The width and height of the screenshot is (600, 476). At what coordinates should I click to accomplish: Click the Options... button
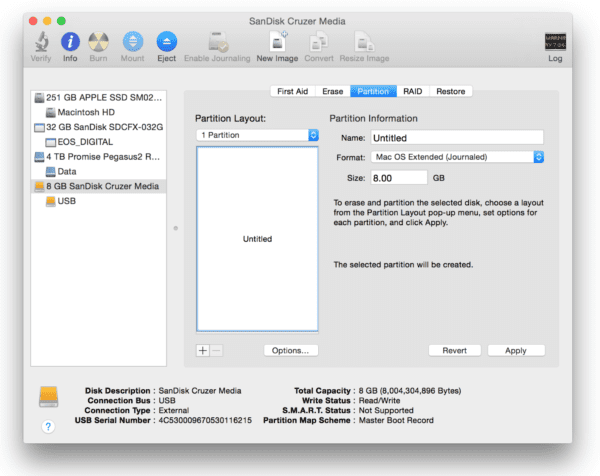[291, 351]
